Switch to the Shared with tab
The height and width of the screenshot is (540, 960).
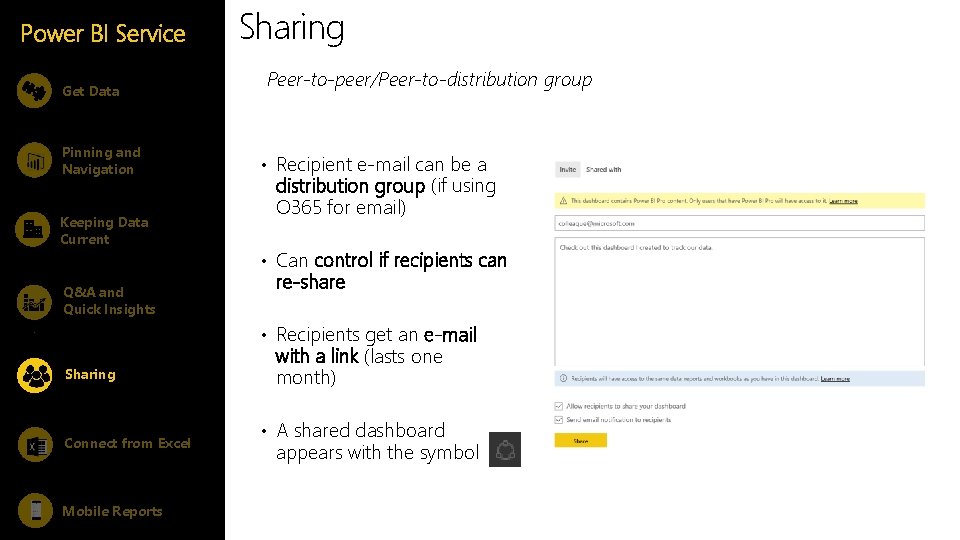[x=603, y=170]
